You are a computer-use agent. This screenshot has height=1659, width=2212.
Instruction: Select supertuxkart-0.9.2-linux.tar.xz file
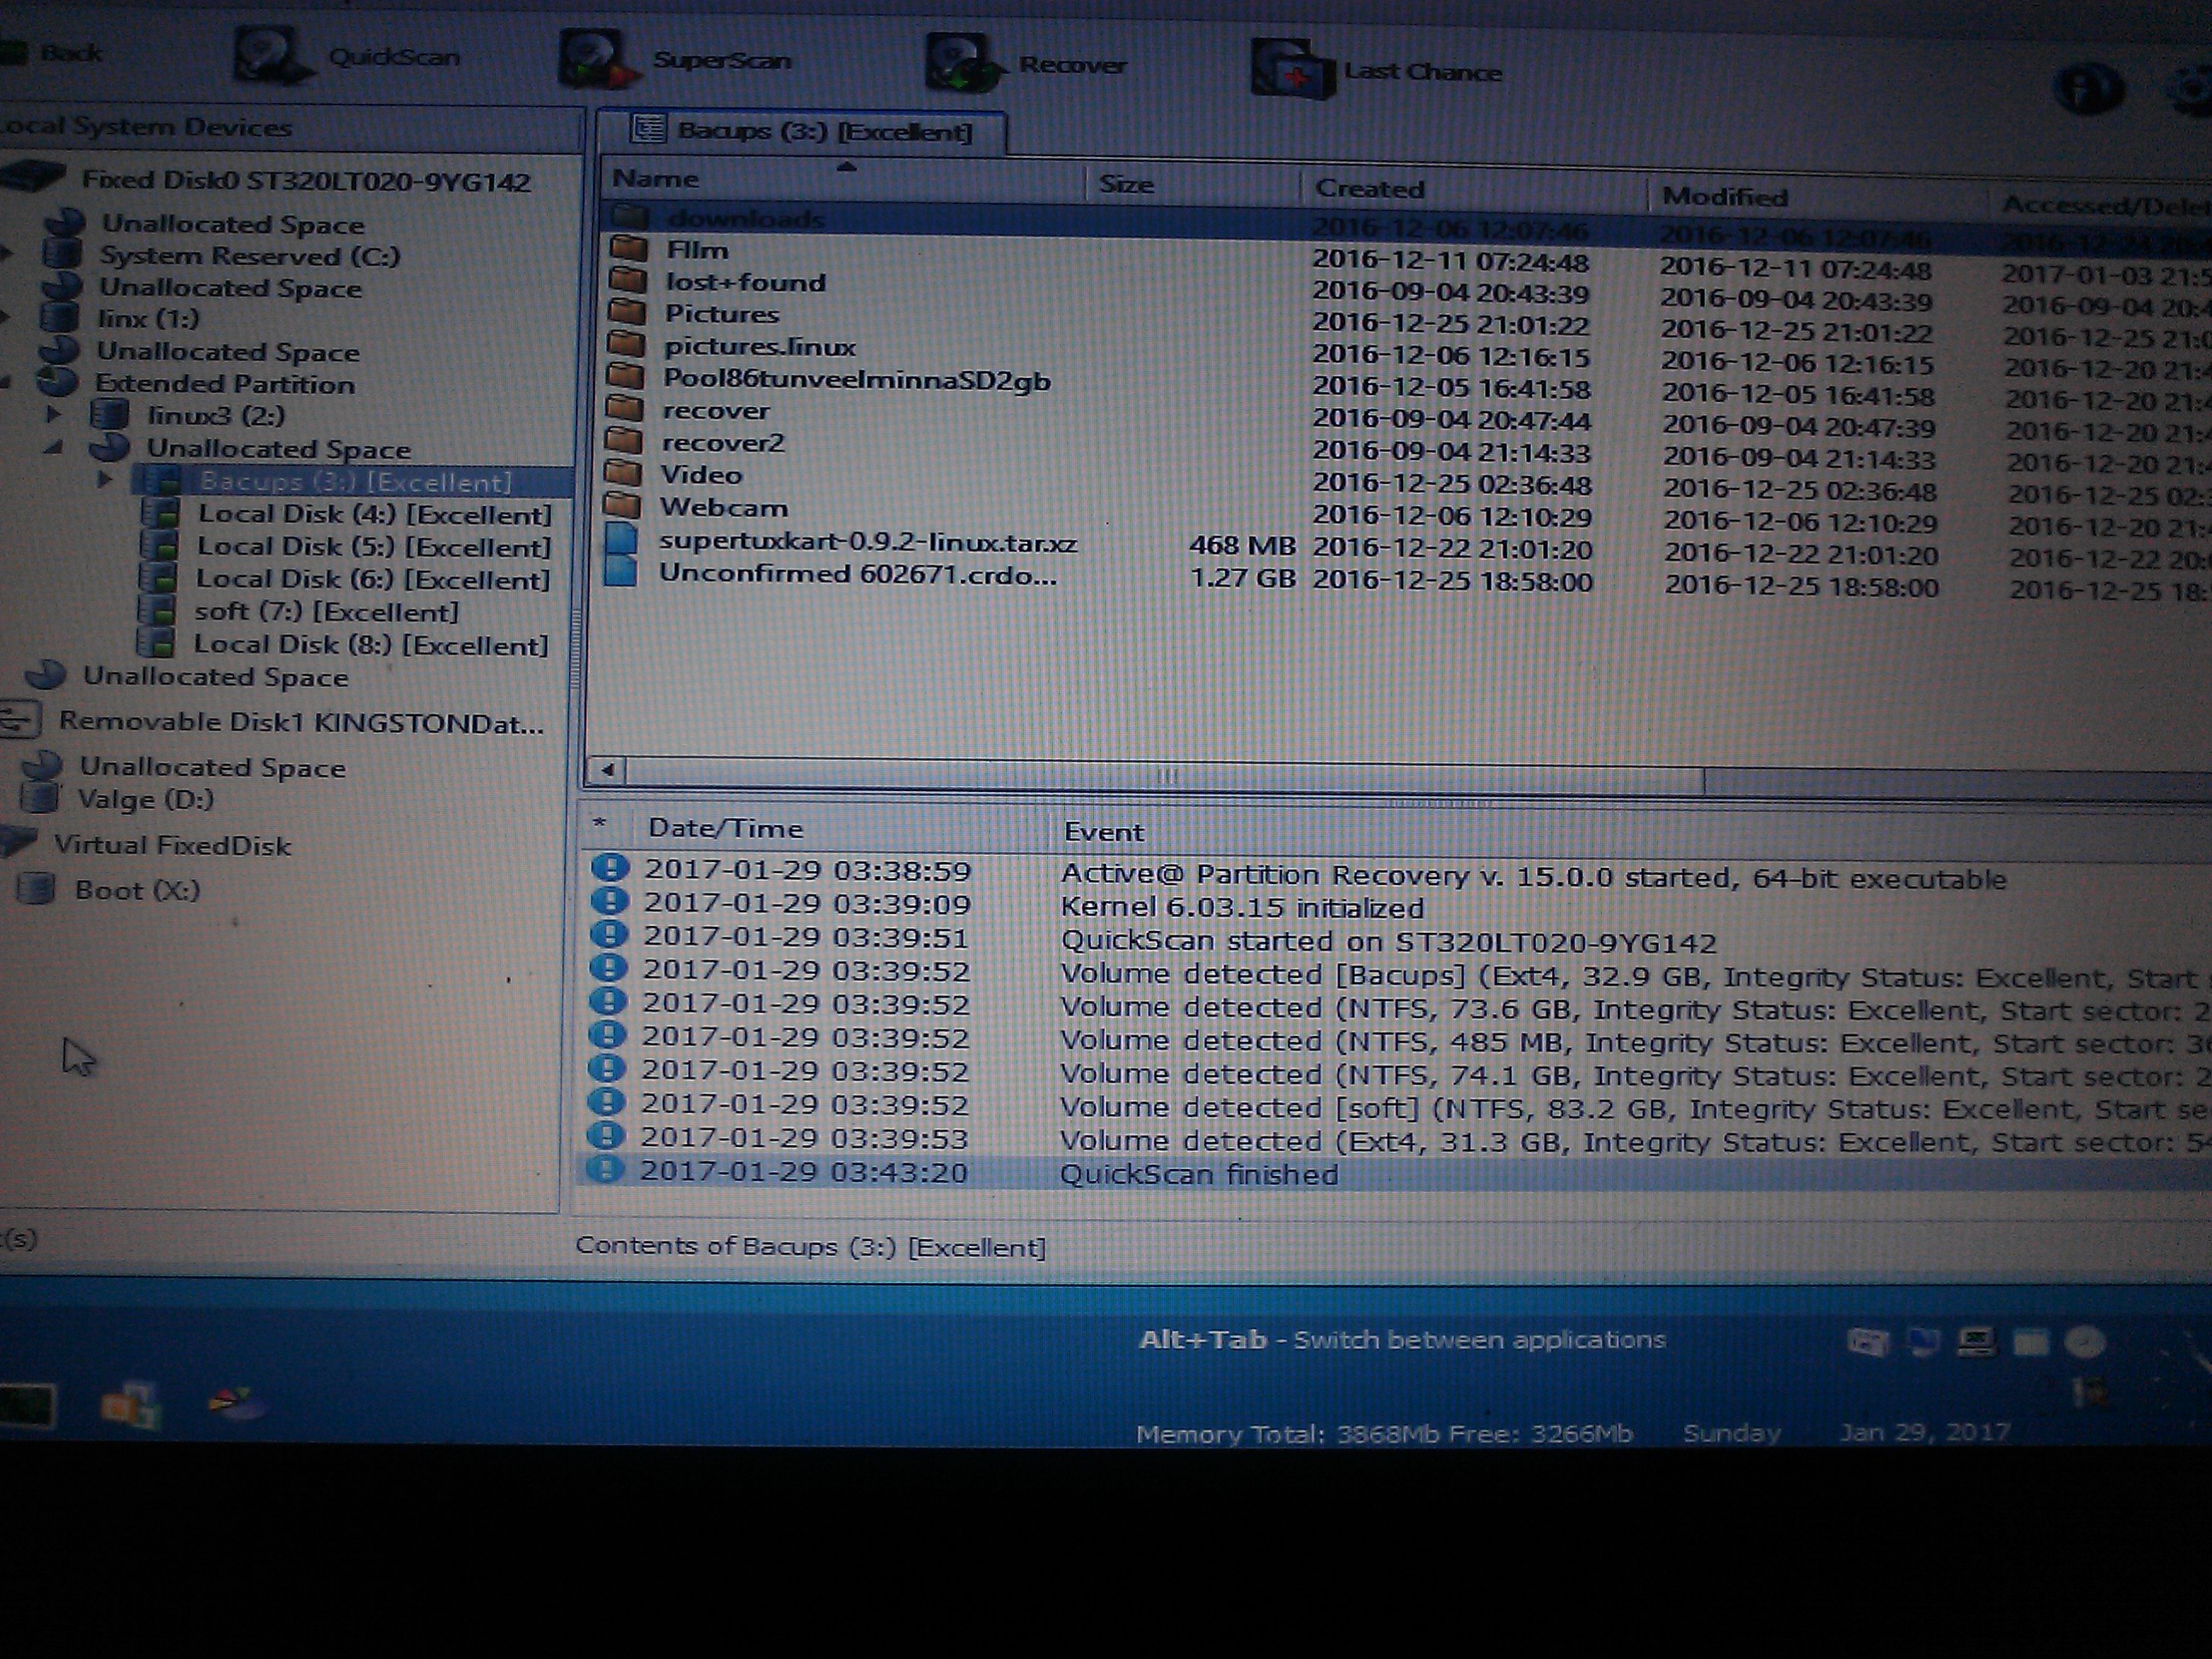867,543
